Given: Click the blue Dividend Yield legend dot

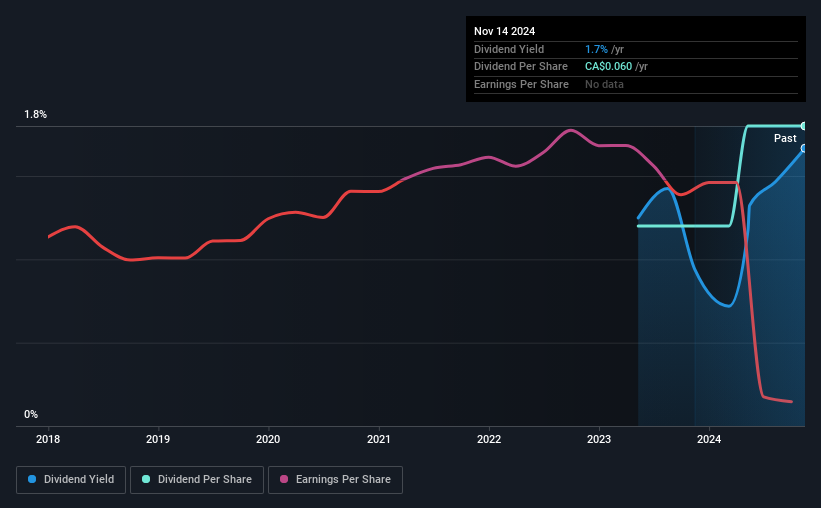Looking at the screenshot, I should (x=32, y=479).
